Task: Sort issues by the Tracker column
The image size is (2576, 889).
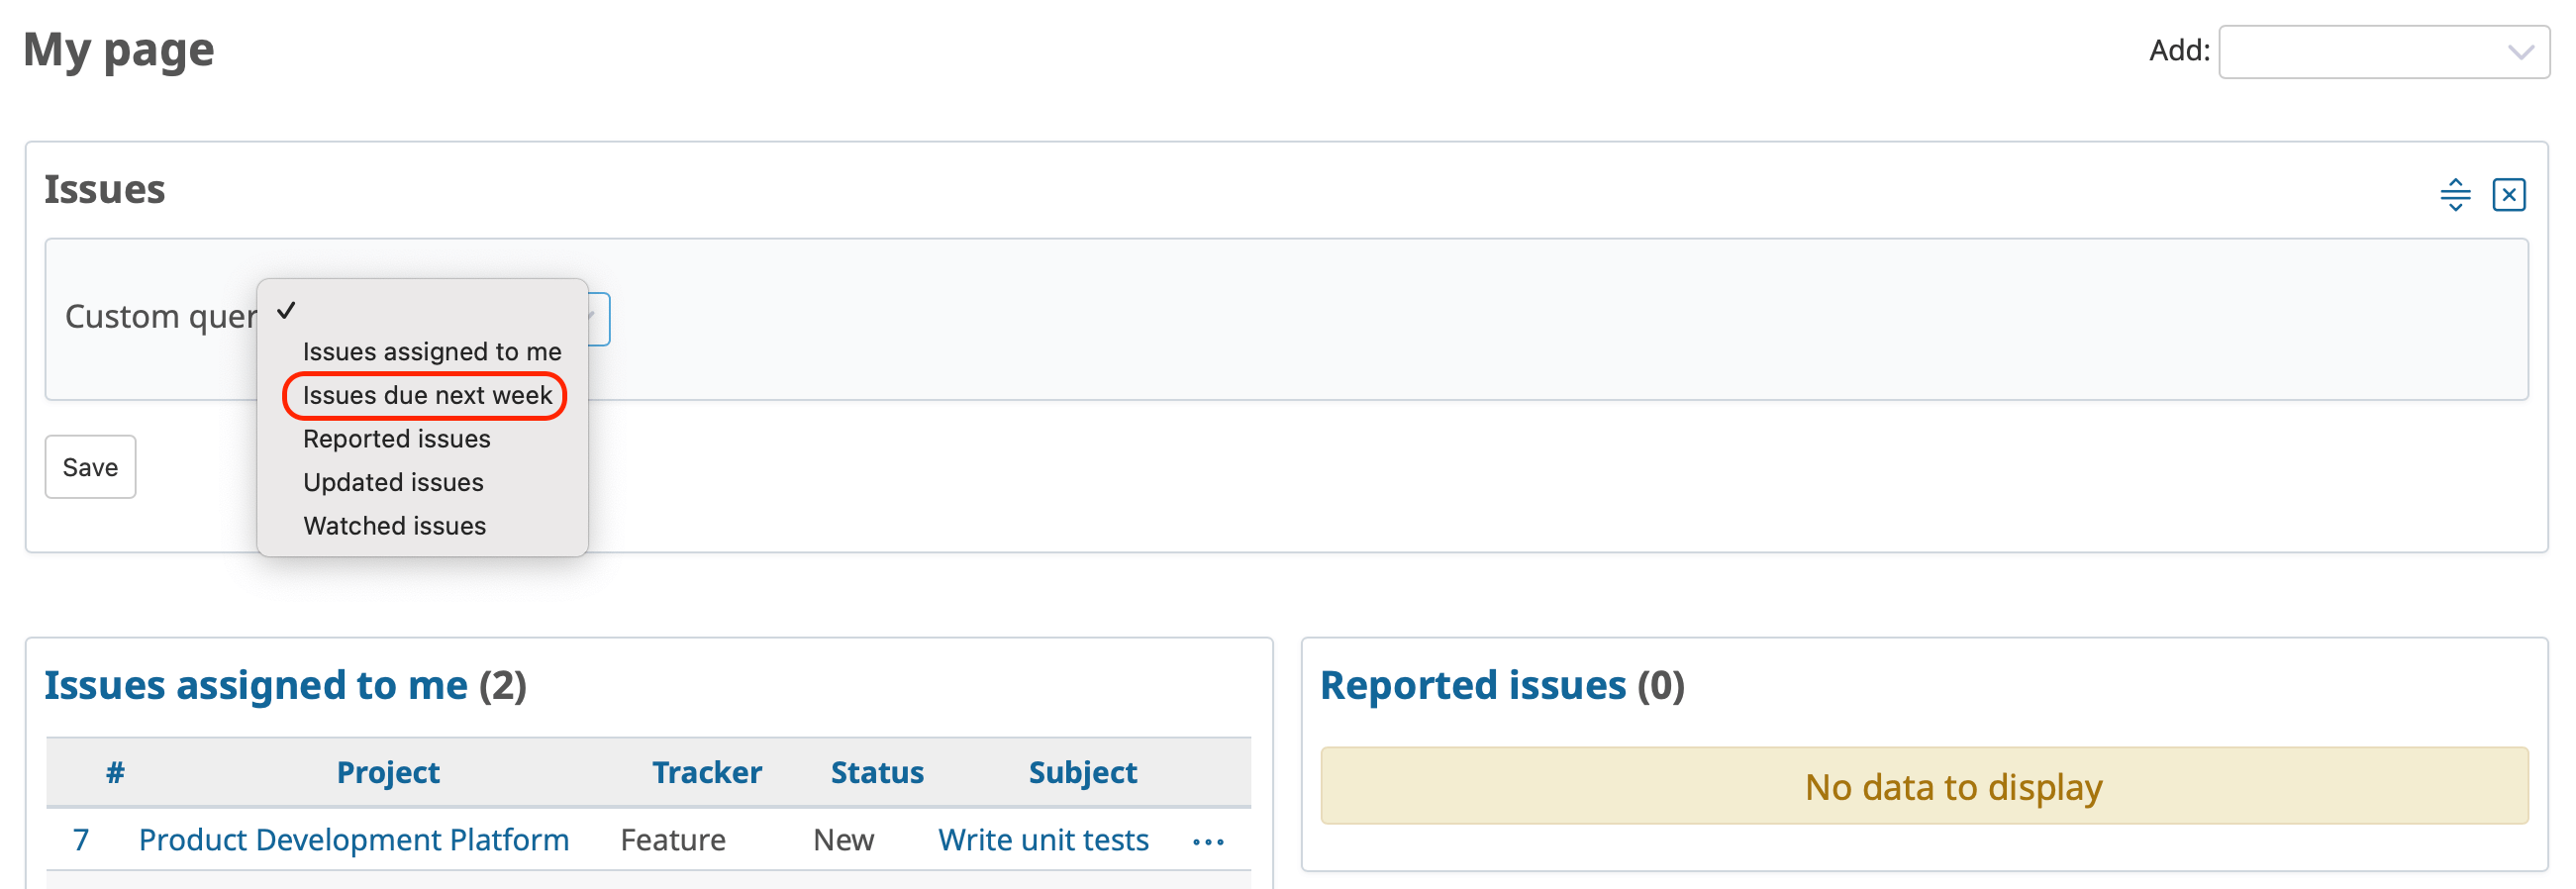Action: 707,772
